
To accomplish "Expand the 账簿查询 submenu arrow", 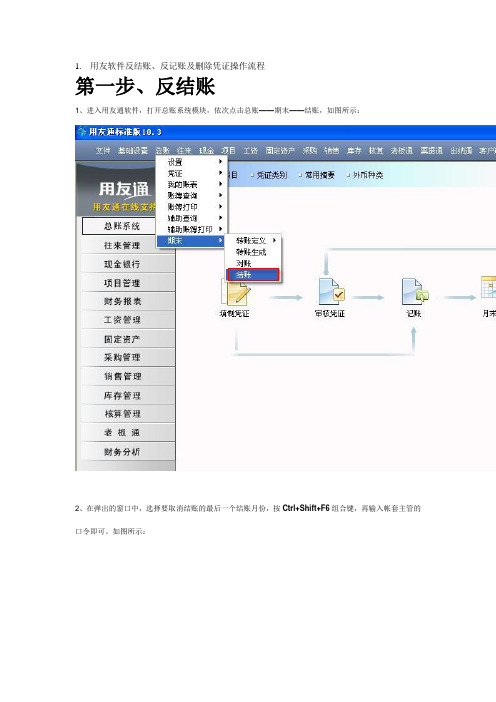I will [220, 195].
